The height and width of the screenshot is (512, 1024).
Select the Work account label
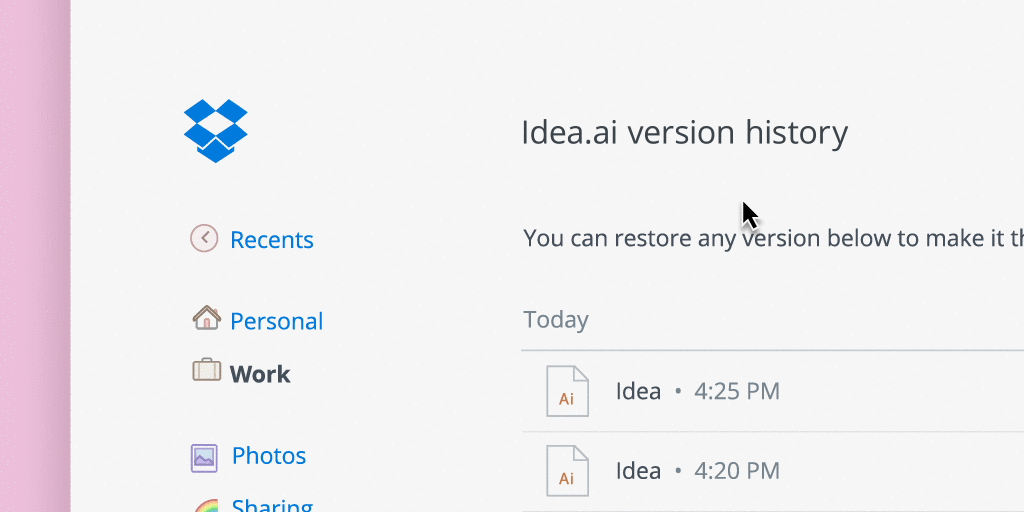click(x=260, y=374)
